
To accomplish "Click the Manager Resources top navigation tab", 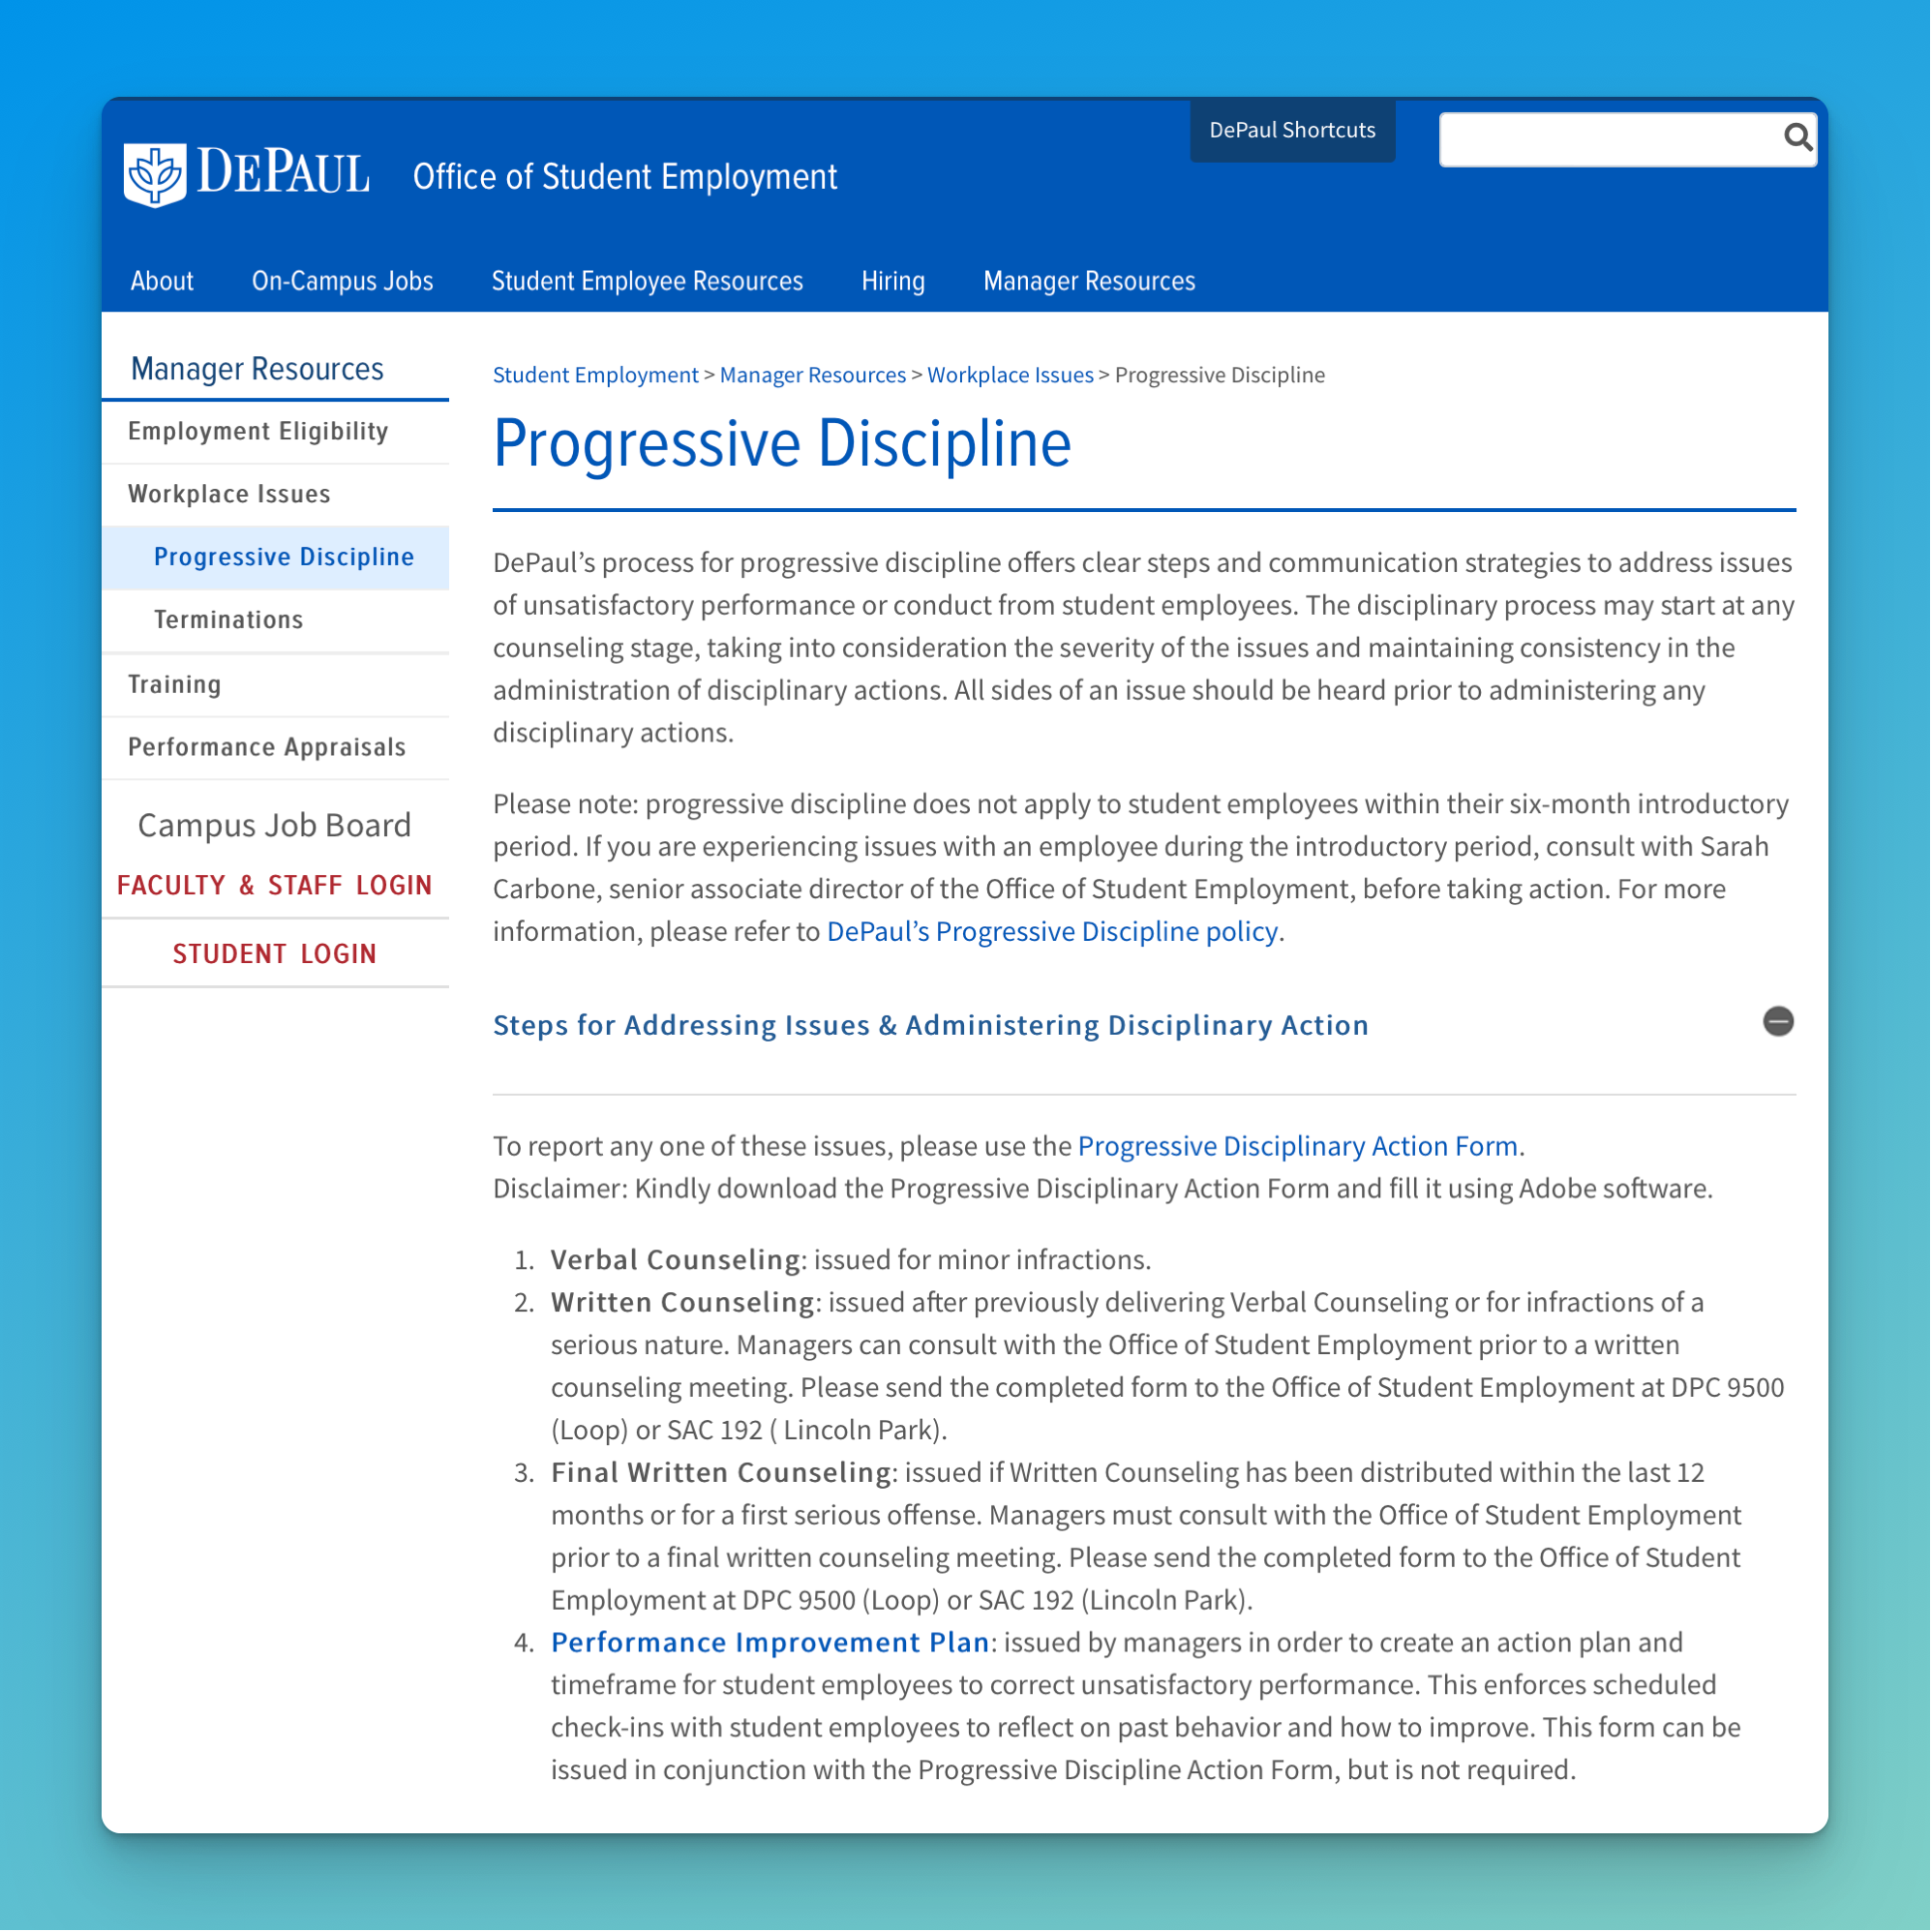I will coord(1090,280).
